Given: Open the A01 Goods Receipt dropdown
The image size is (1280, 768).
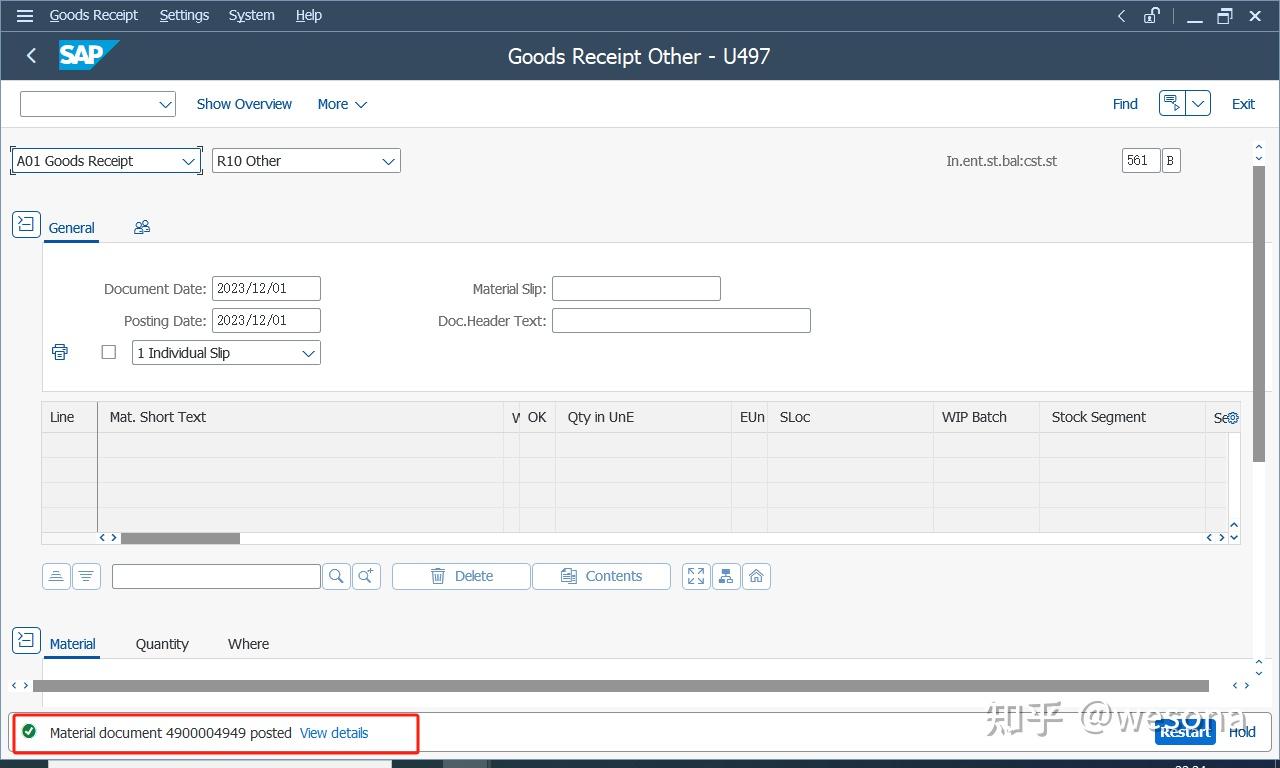Looking at the screenshot, I should [x=188, y=161].
